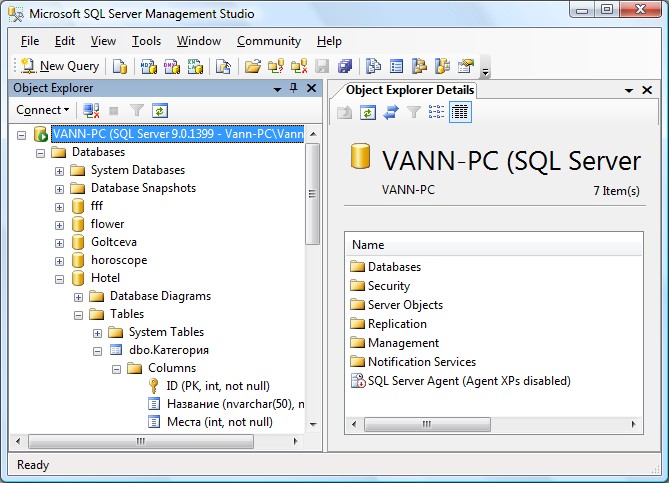
Task: Start an Analysis Services XMLA Query
Action: pos(195,66)
